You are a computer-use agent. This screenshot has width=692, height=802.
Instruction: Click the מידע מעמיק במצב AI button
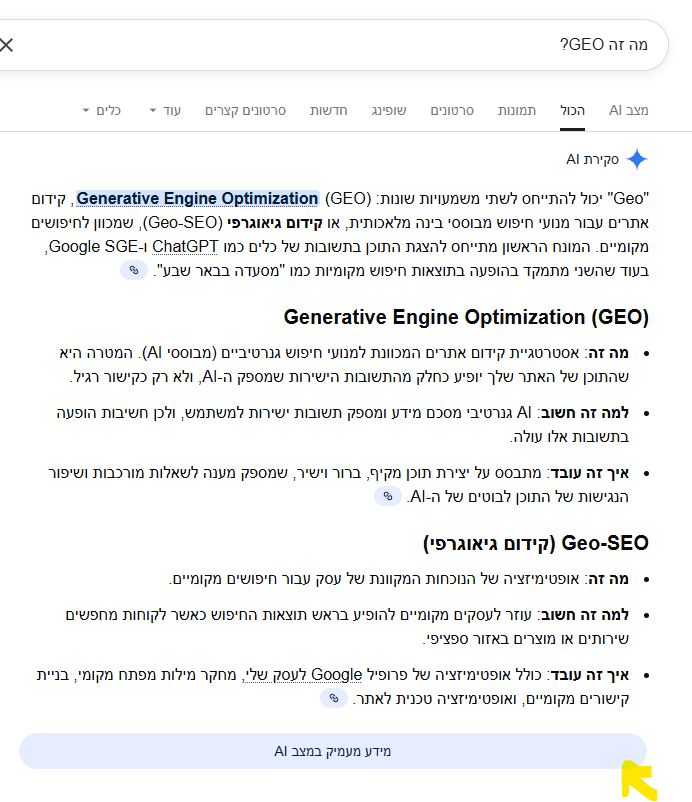point(333,751)
